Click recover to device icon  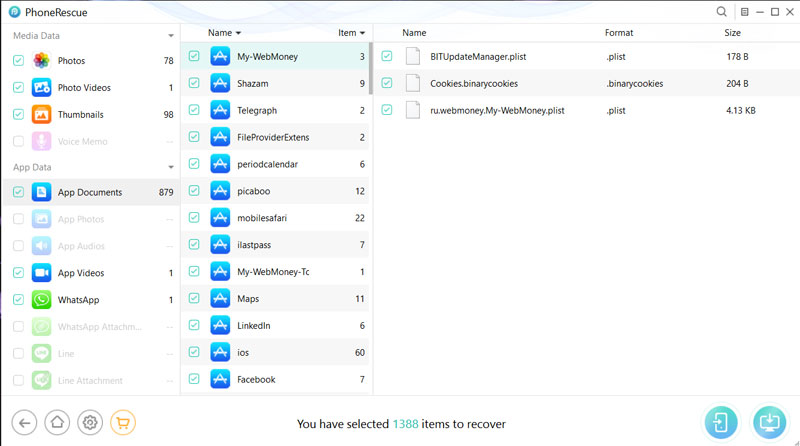[x=720, y=422]
